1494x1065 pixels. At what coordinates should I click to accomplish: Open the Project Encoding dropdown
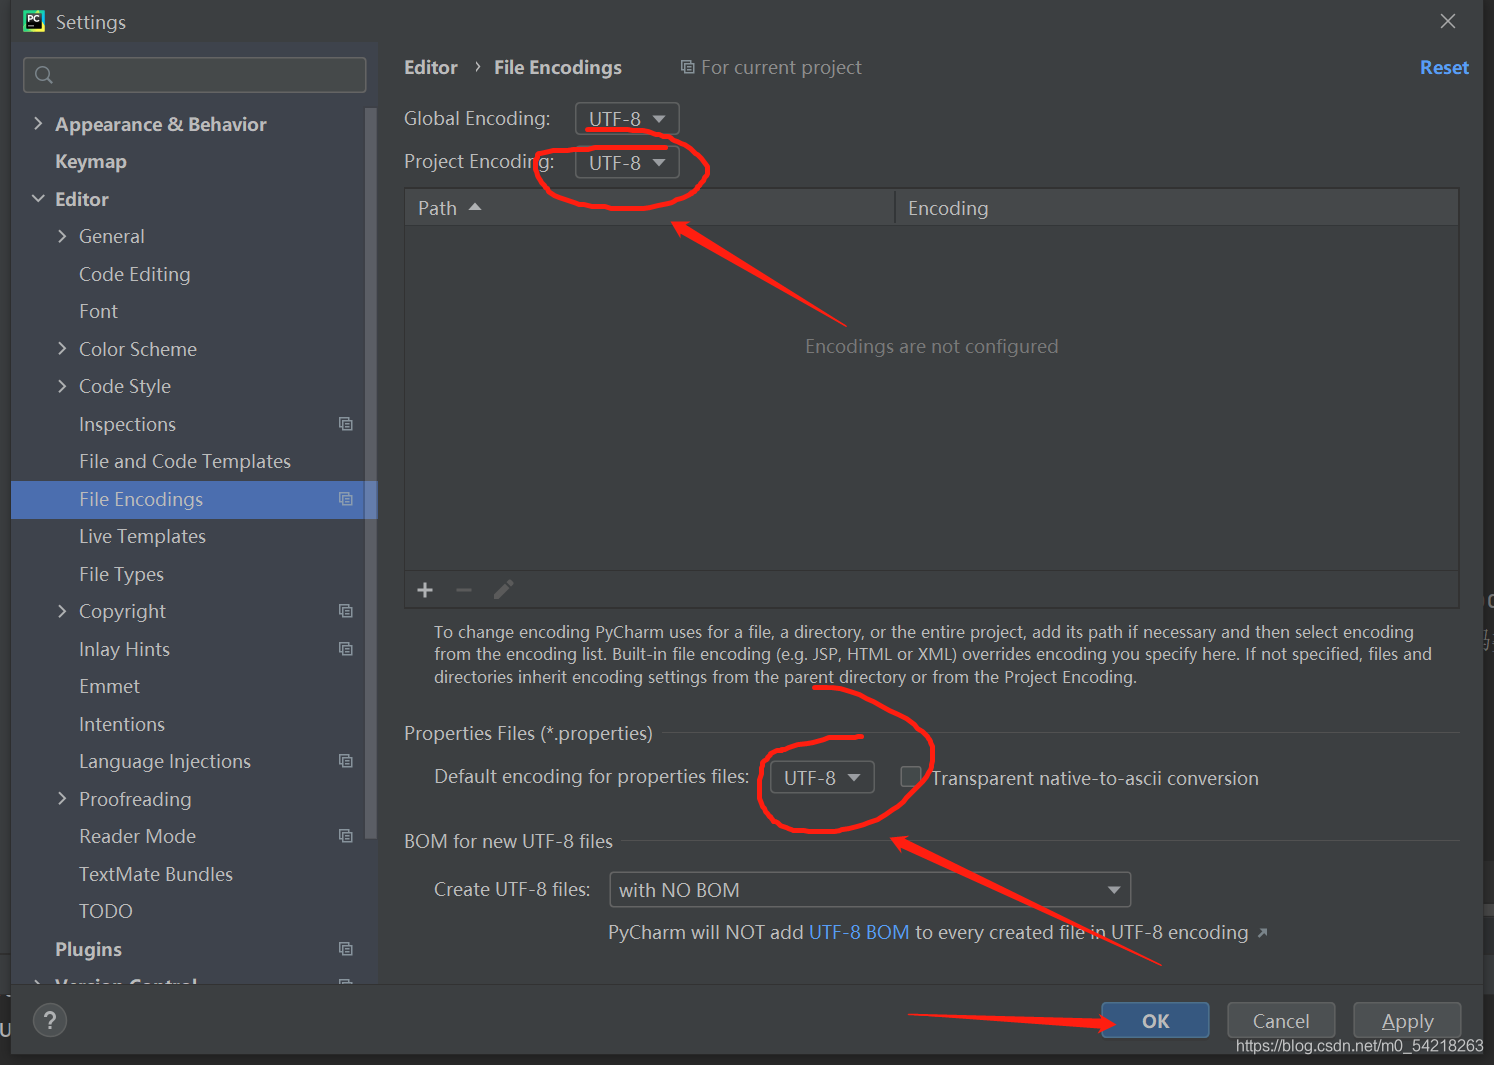click(627, 163)
